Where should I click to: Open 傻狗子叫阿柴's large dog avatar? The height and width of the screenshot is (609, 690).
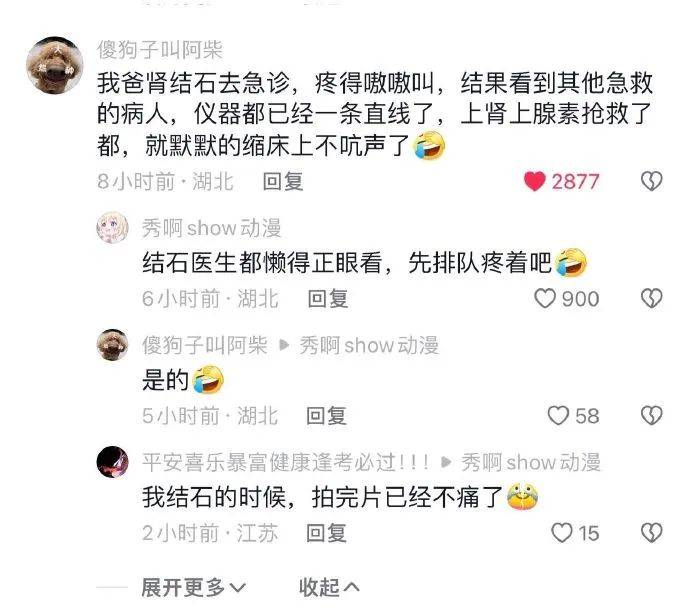coord(55,65)
